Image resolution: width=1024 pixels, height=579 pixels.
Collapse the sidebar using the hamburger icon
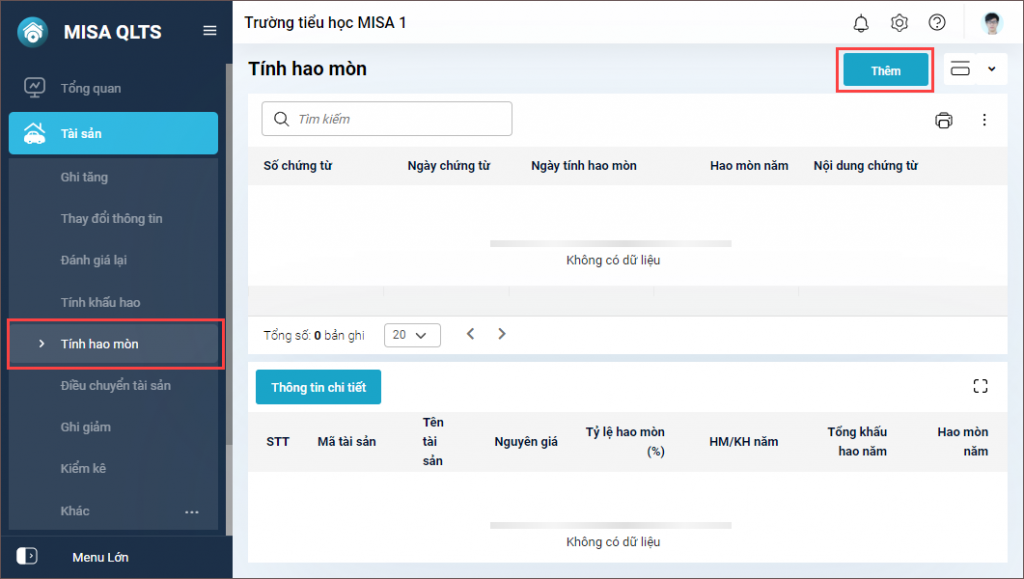tap(209, 30)
